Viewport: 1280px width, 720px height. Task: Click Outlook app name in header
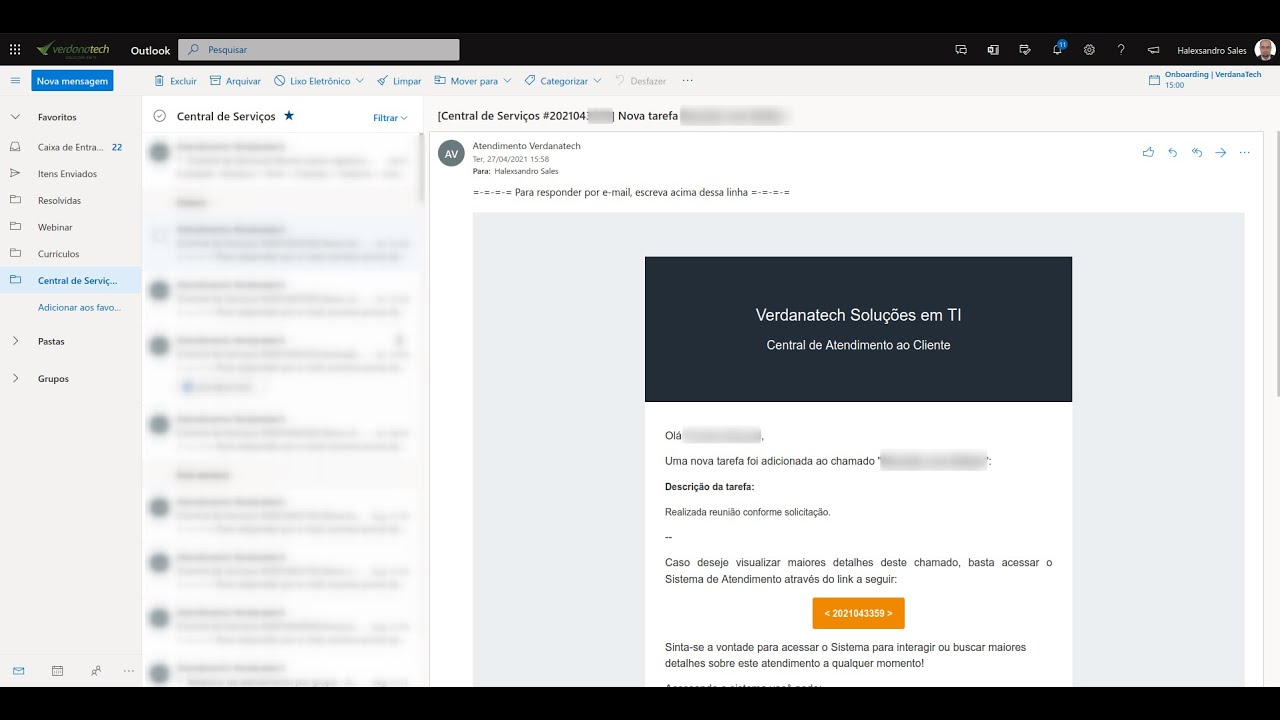coord(150,50)
